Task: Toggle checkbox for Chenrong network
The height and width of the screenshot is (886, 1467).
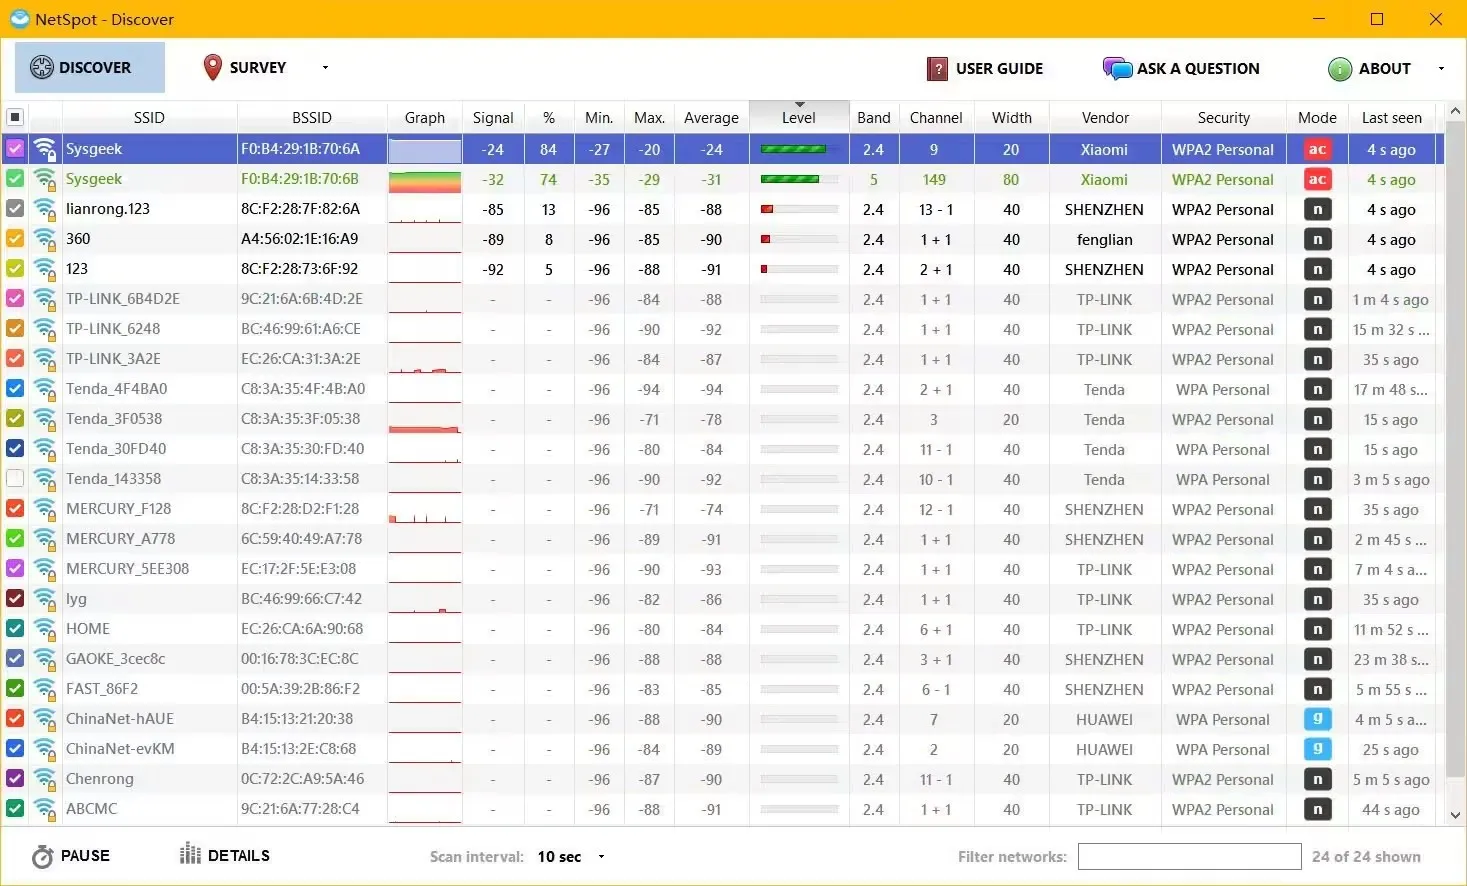Action: (x=15, y=779)
